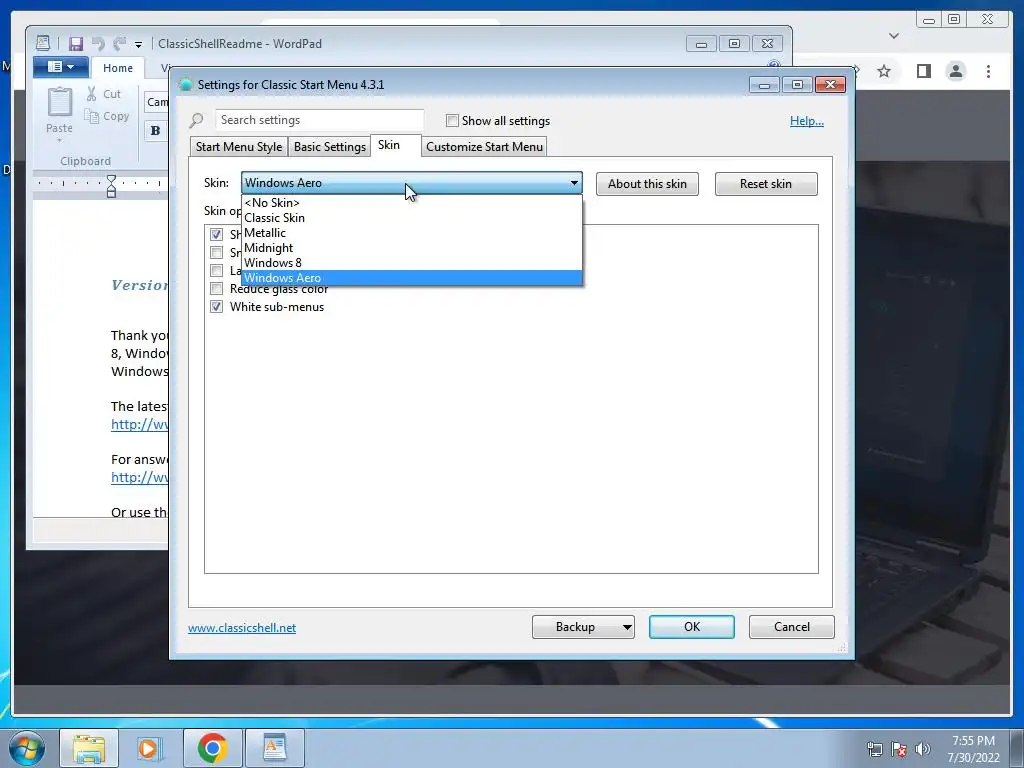Click the Chrome tab search chevron
The width and height of the screenshot is (1024, 768).
[x=894, y=36]
